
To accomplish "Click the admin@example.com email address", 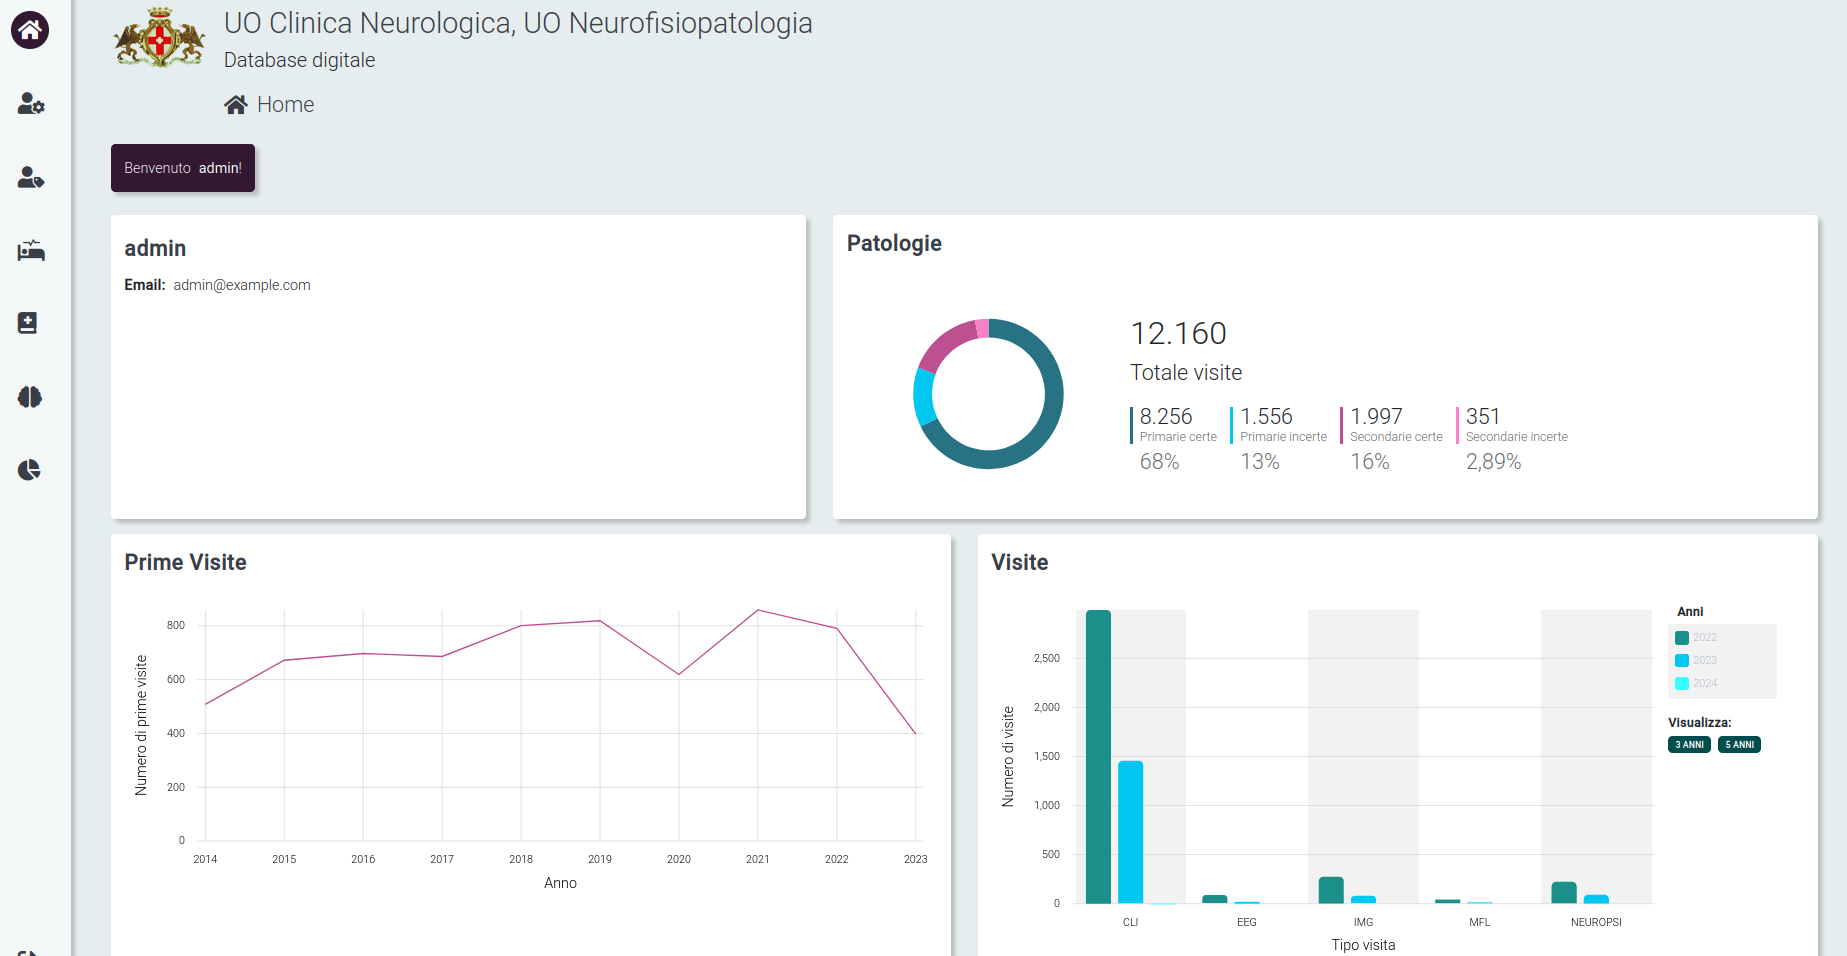I will (x=242, y=285).
